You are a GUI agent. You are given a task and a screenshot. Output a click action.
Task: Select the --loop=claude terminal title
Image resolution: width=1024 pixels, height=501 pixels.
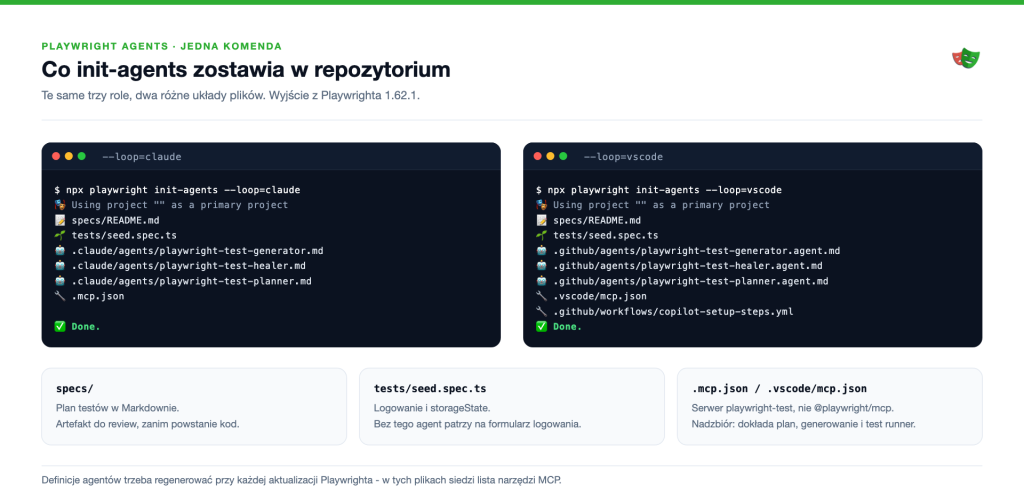click(142, 157)
